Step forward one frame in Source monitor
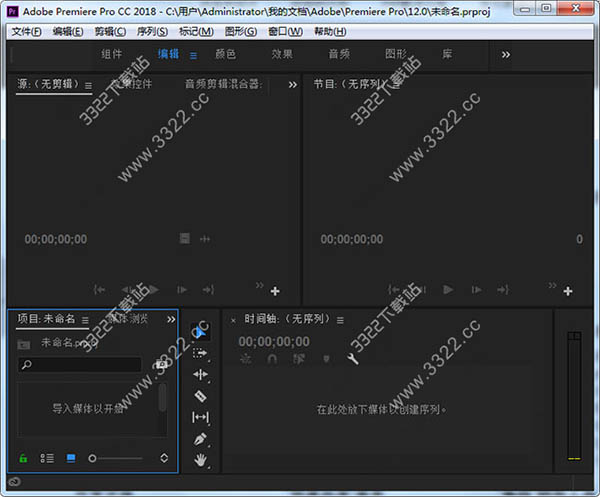600x497 pixels. point(182,290)
